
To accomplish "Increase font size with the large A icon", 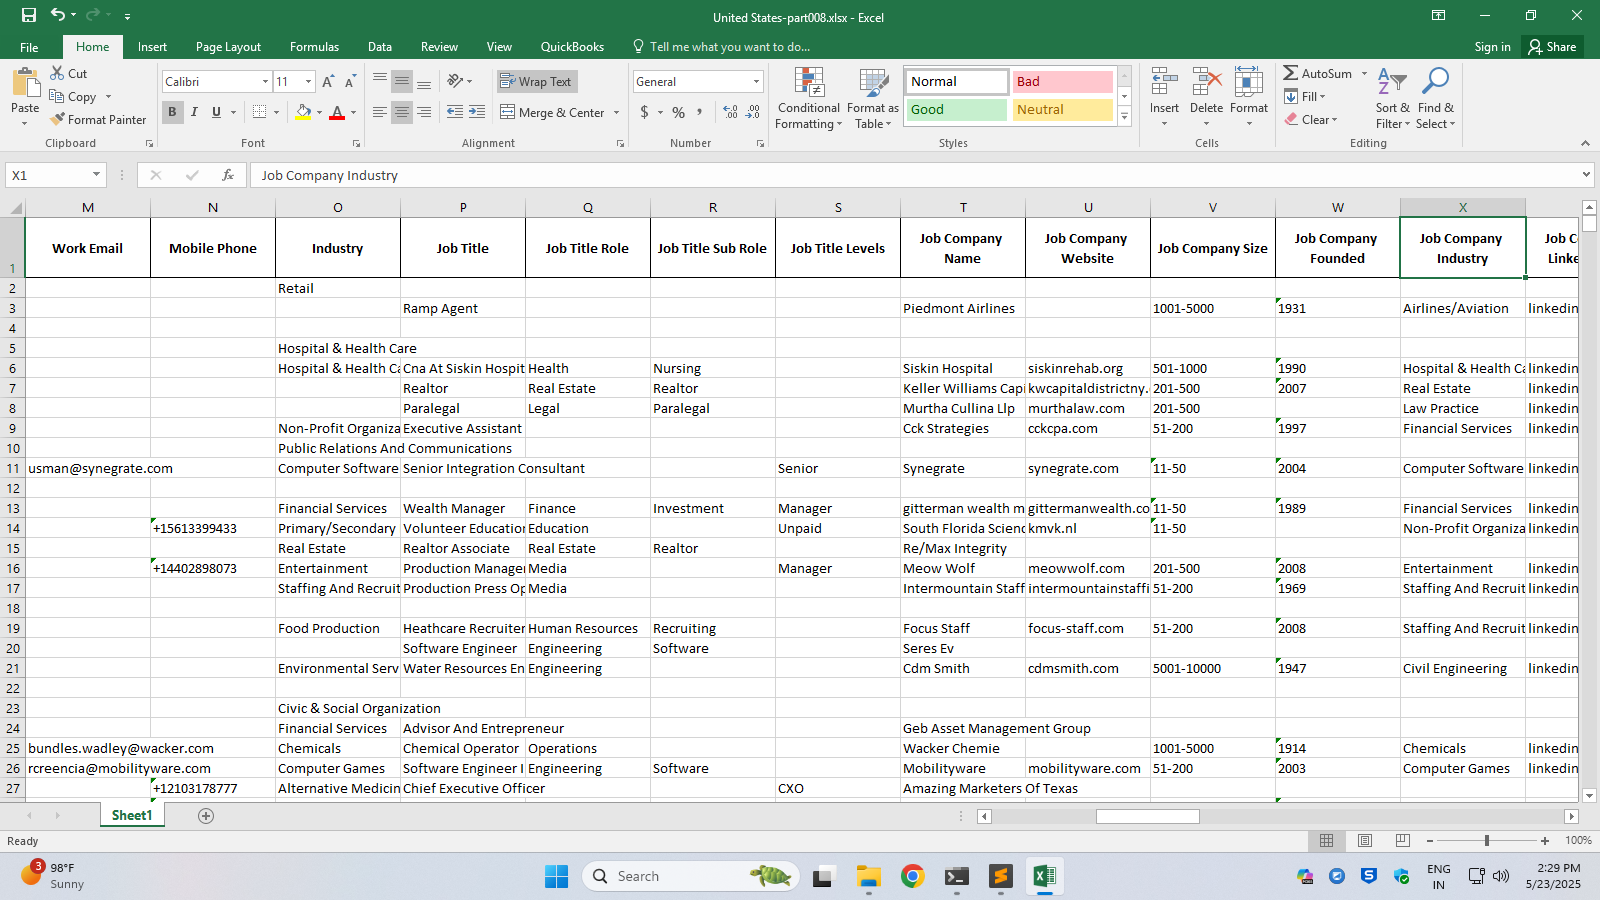I will click(328, 81).
